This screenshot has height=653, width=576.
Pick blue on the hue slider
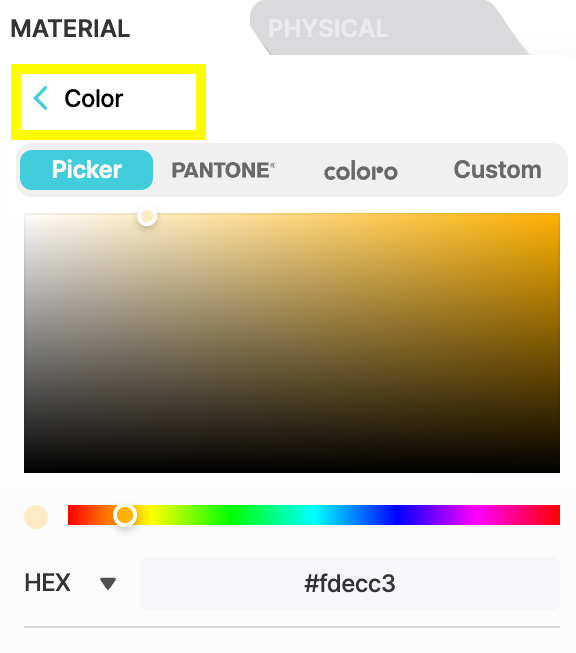click(x=396, y=515)
